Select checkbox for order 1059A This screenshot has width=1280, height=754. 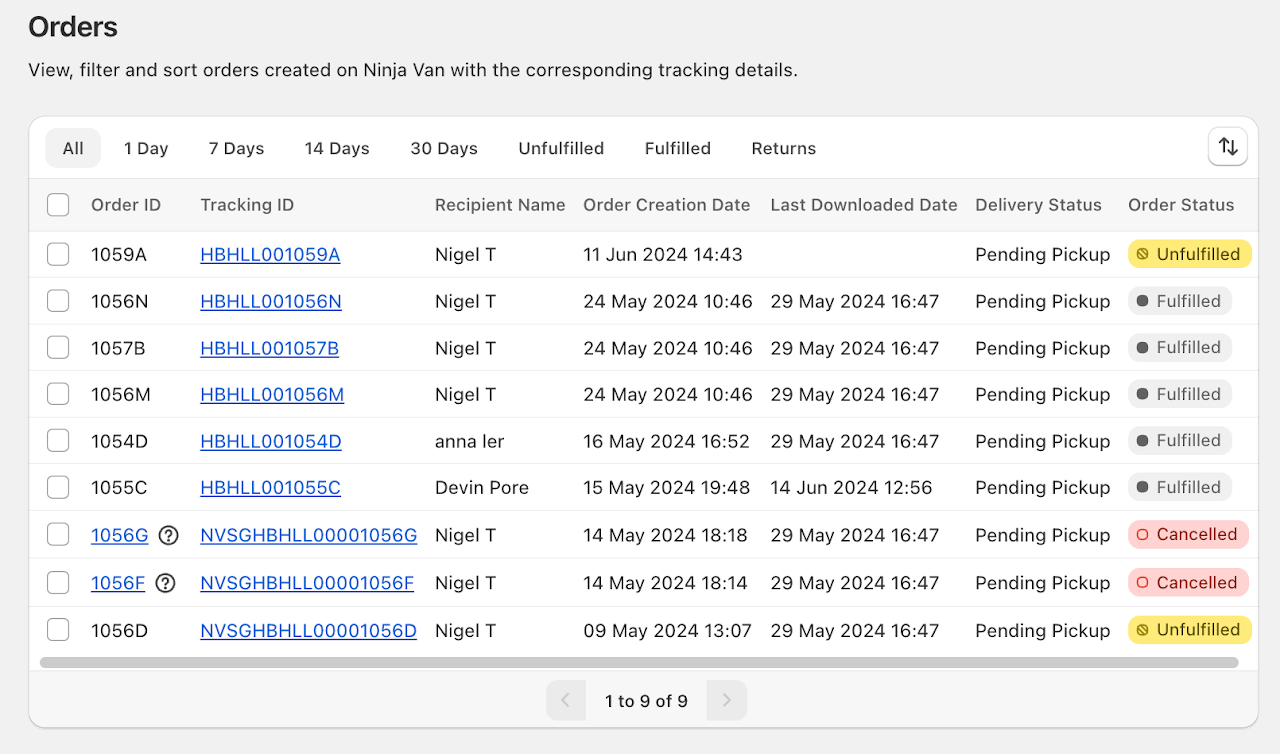point(58,254)
